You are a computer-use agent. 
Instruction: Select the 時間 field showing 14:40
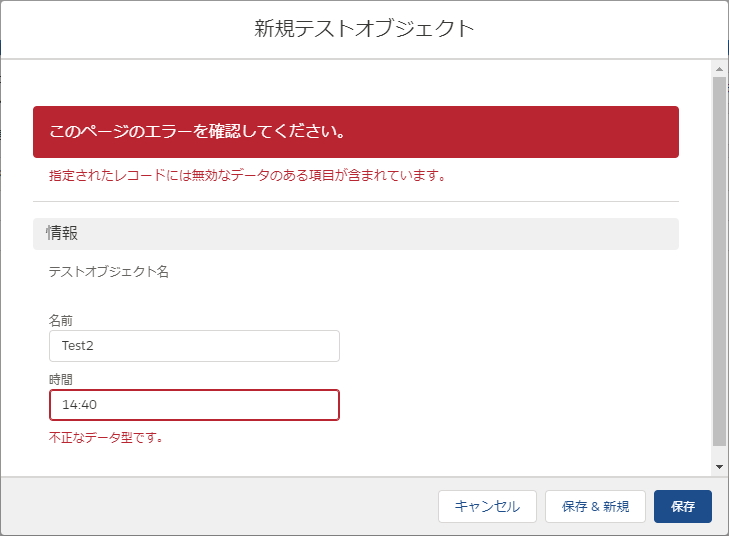tap(194, 405)
